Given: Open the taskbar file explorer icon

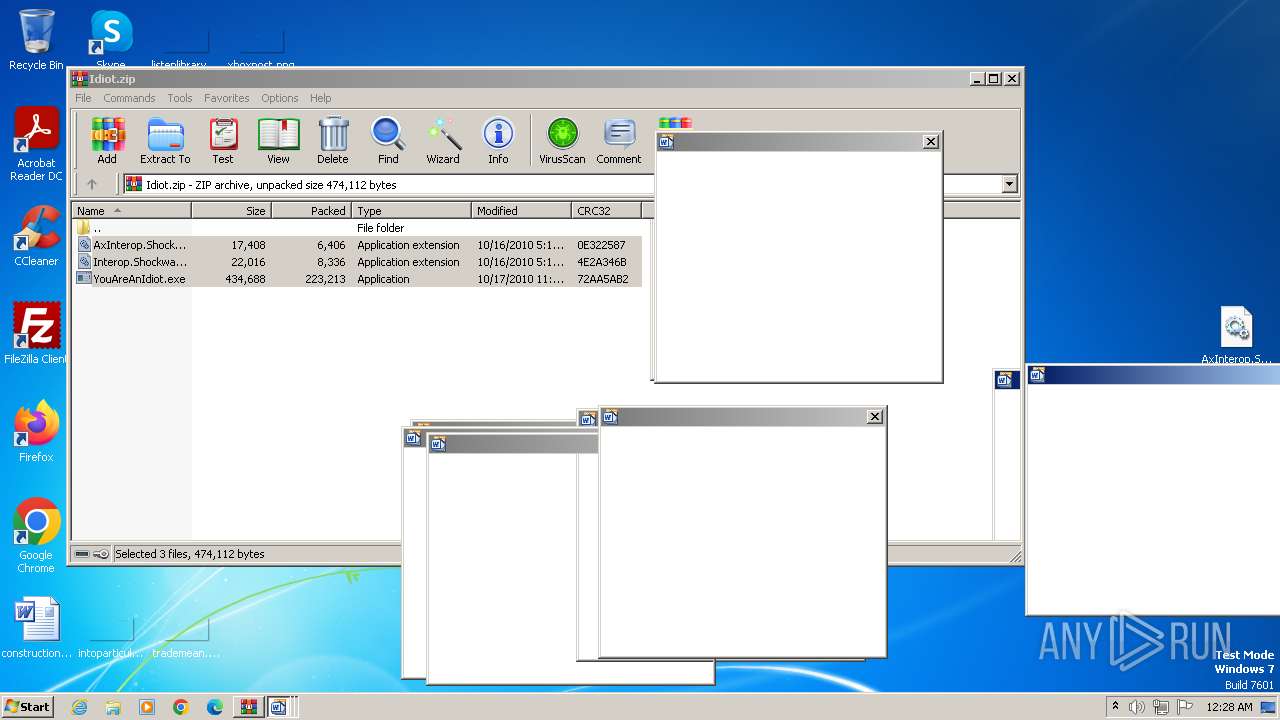Looking at the screenshot, I should tap(113, 707).
